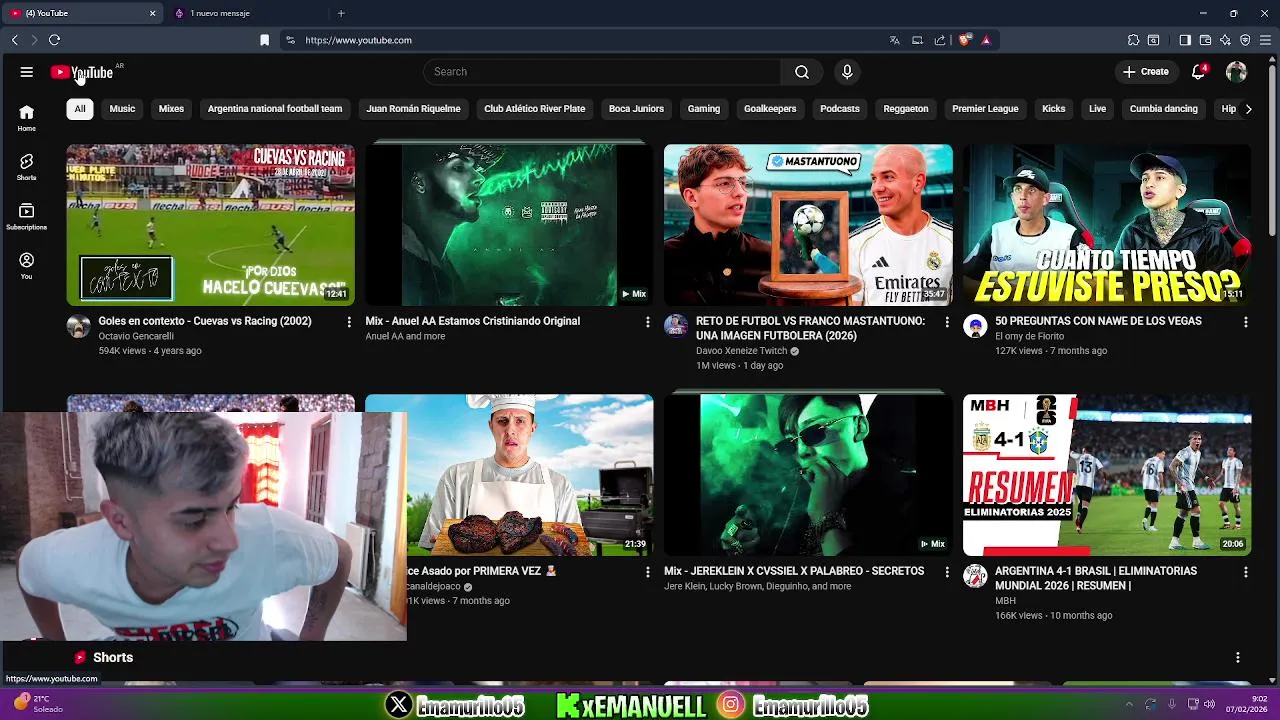The image size is (1280, 720).
Task: Click the page vertical scrollbar
Action: tap(1273, 150)
